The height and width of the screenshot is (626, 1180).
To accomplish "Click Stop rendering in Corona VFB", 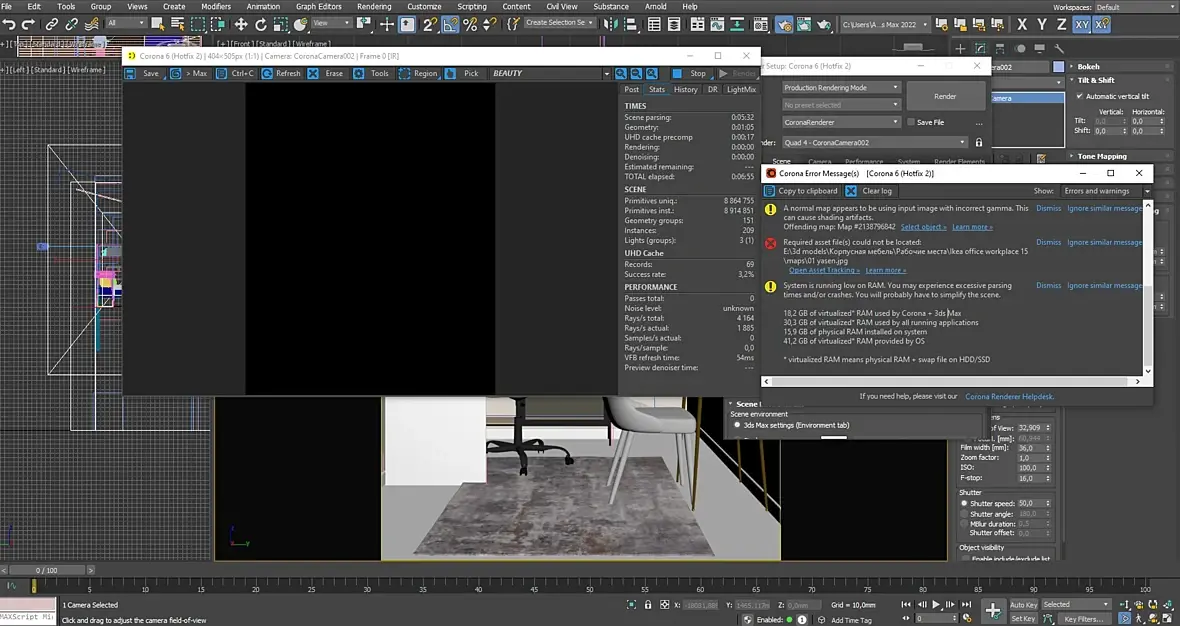I will point(690,74).
